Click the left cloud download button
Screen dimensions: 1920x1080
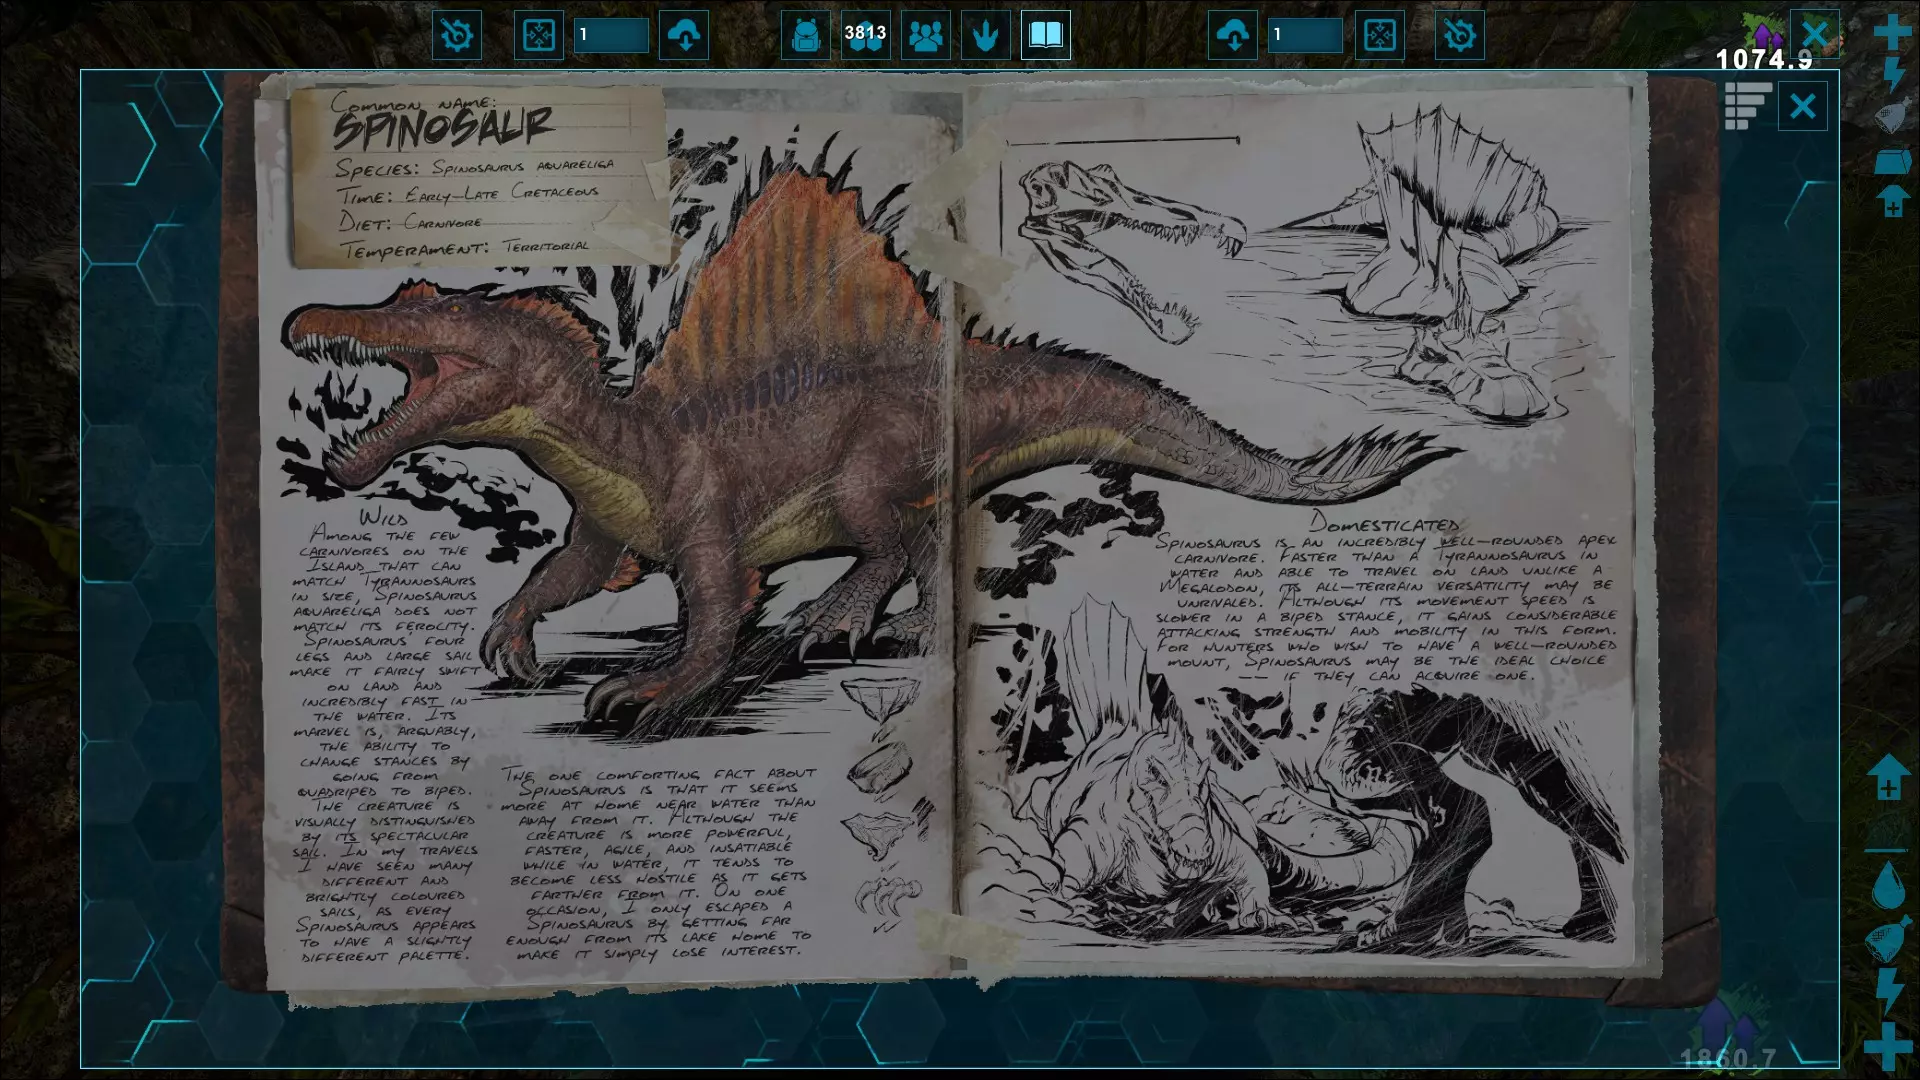pos(685,36)
